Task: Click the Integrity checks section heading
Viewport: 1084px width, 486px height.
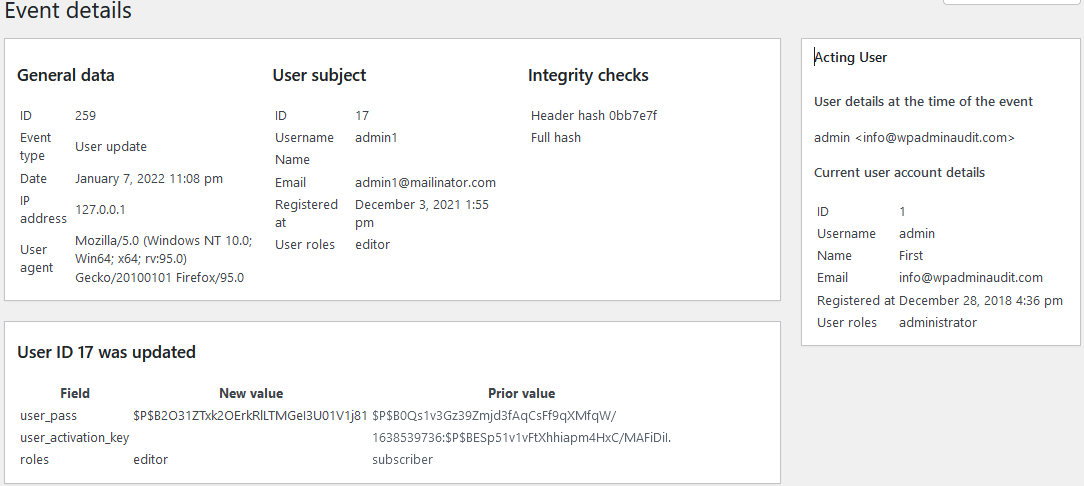Action: pos(588,75)
